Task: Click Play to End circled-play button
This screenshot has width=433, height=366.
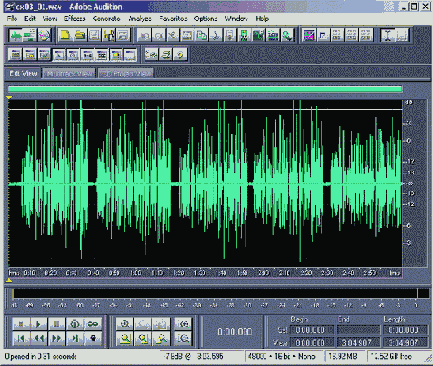Action: click(75, 324)
